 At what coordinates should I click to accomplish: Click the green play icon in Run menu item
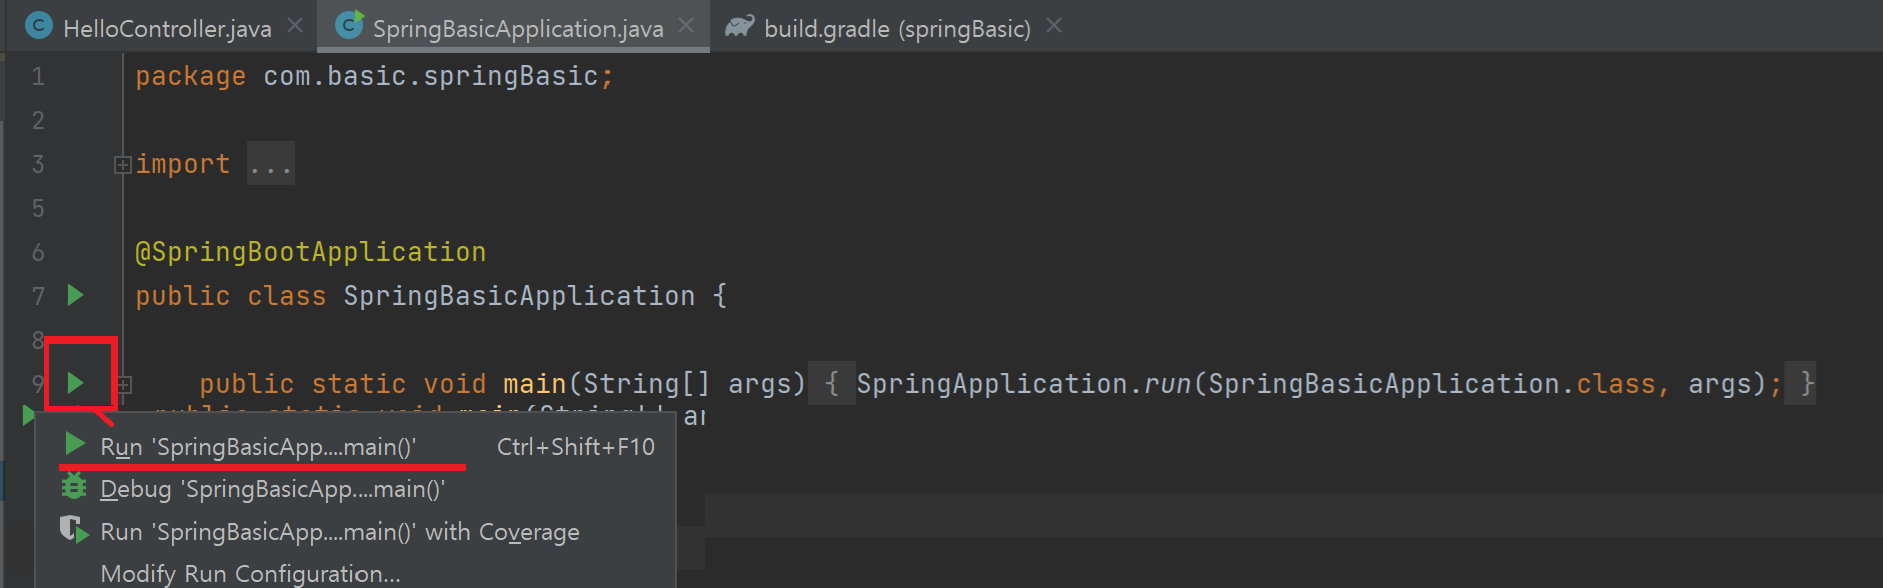click(x=75, y=443)
